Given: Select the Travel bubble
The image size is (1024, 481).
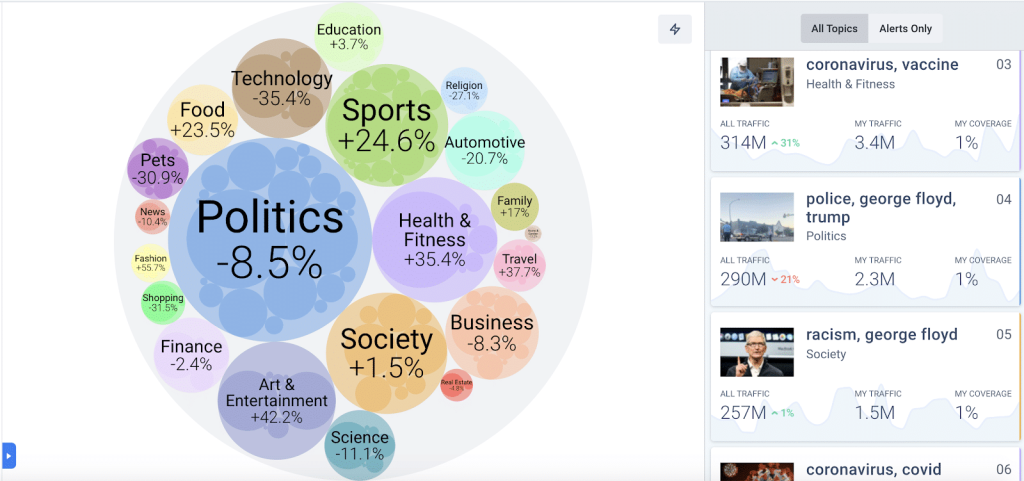Looking at the screenshot, I should point(519,265).
